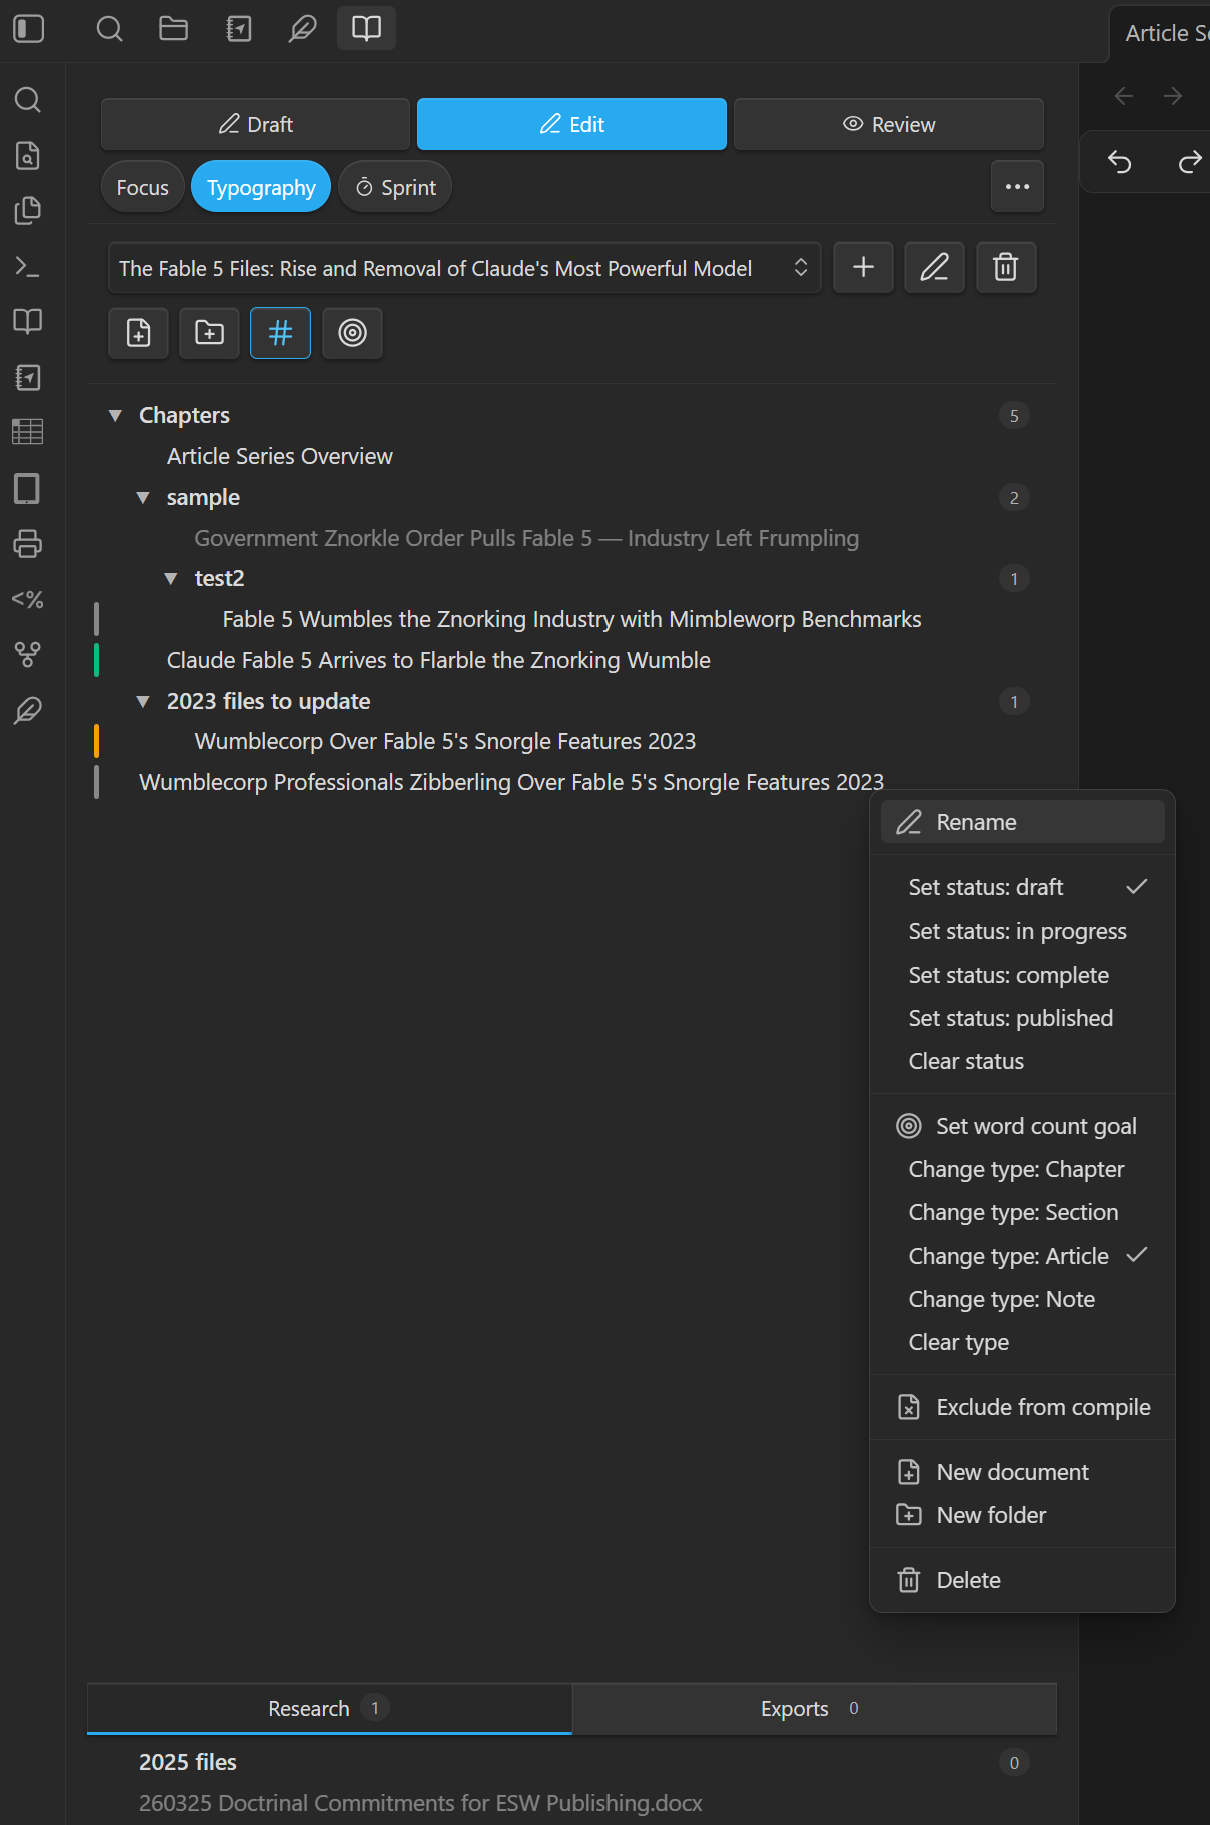Open the file explorer folder icon
Image resolution: width=1210 pixels, height=1825 pixels.
tap(174, 29)
